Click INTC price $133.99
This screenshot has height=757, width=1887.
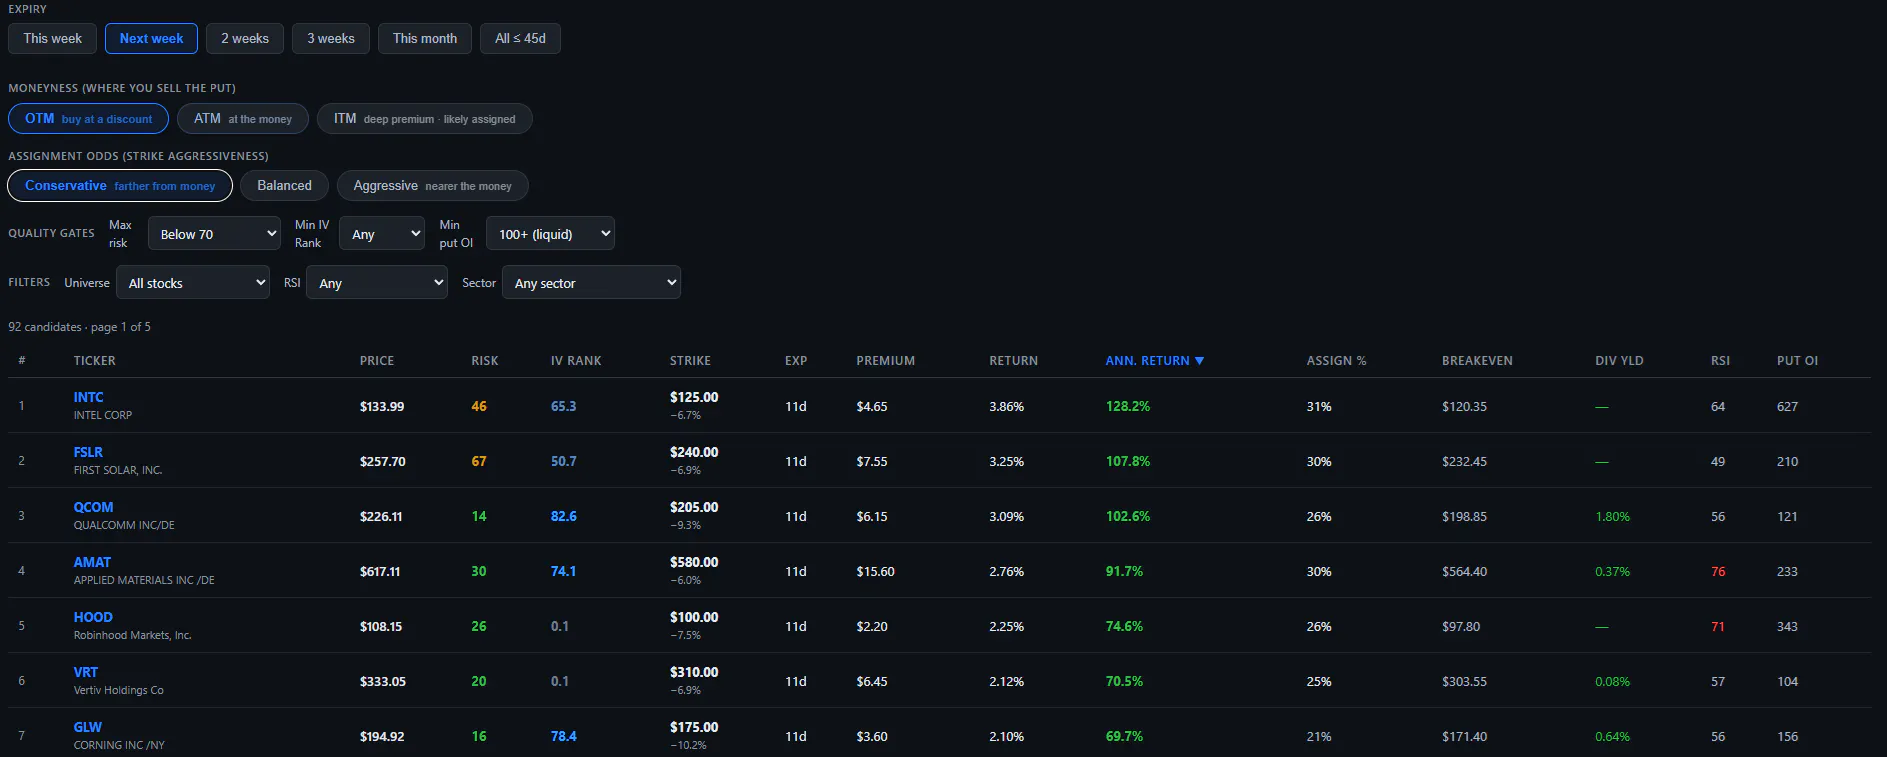coord(382,407)
